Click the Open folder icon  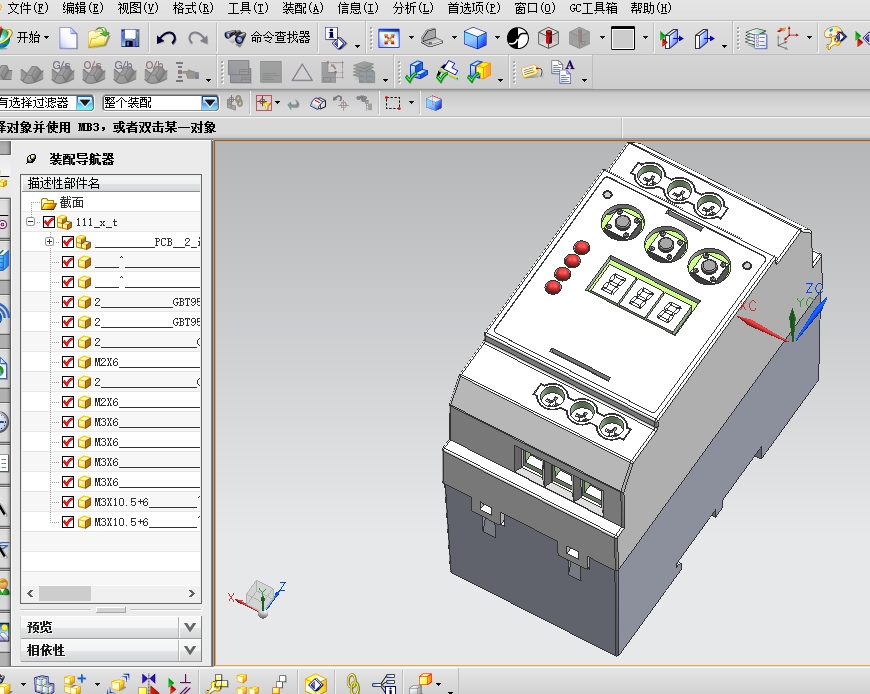[98, 39]
